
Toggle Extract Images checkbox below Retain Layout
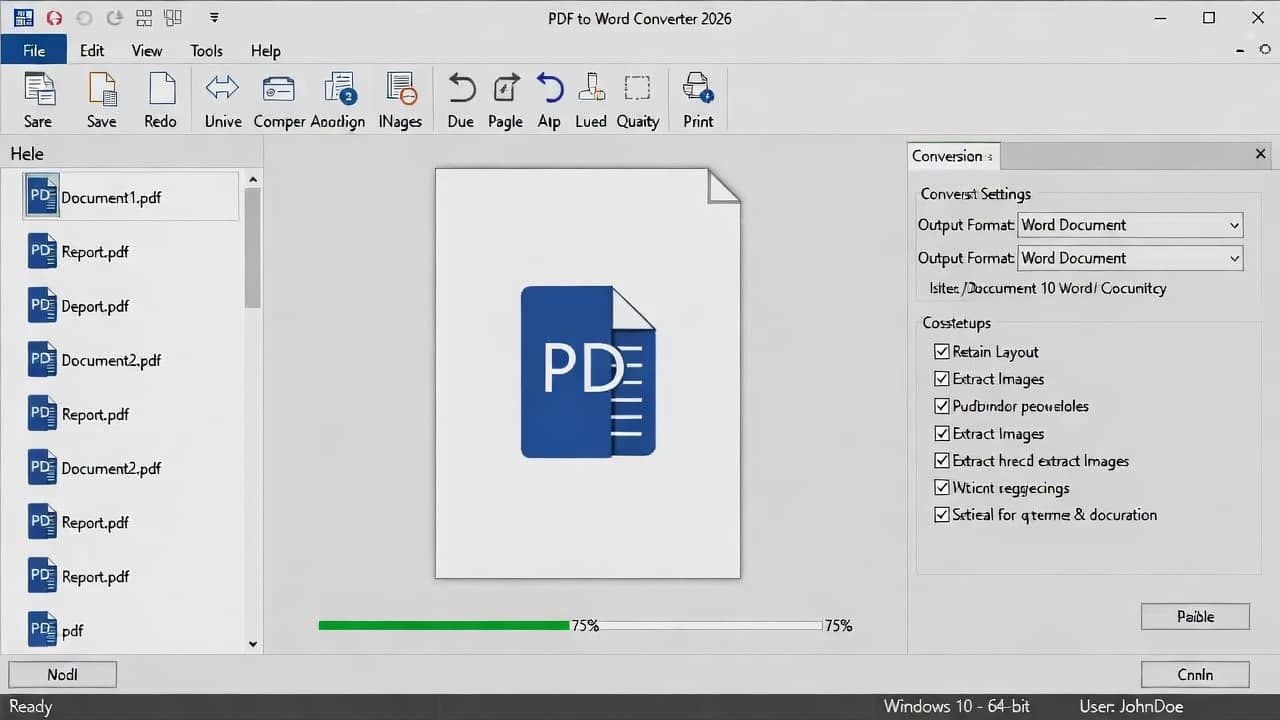click(941, 379)
